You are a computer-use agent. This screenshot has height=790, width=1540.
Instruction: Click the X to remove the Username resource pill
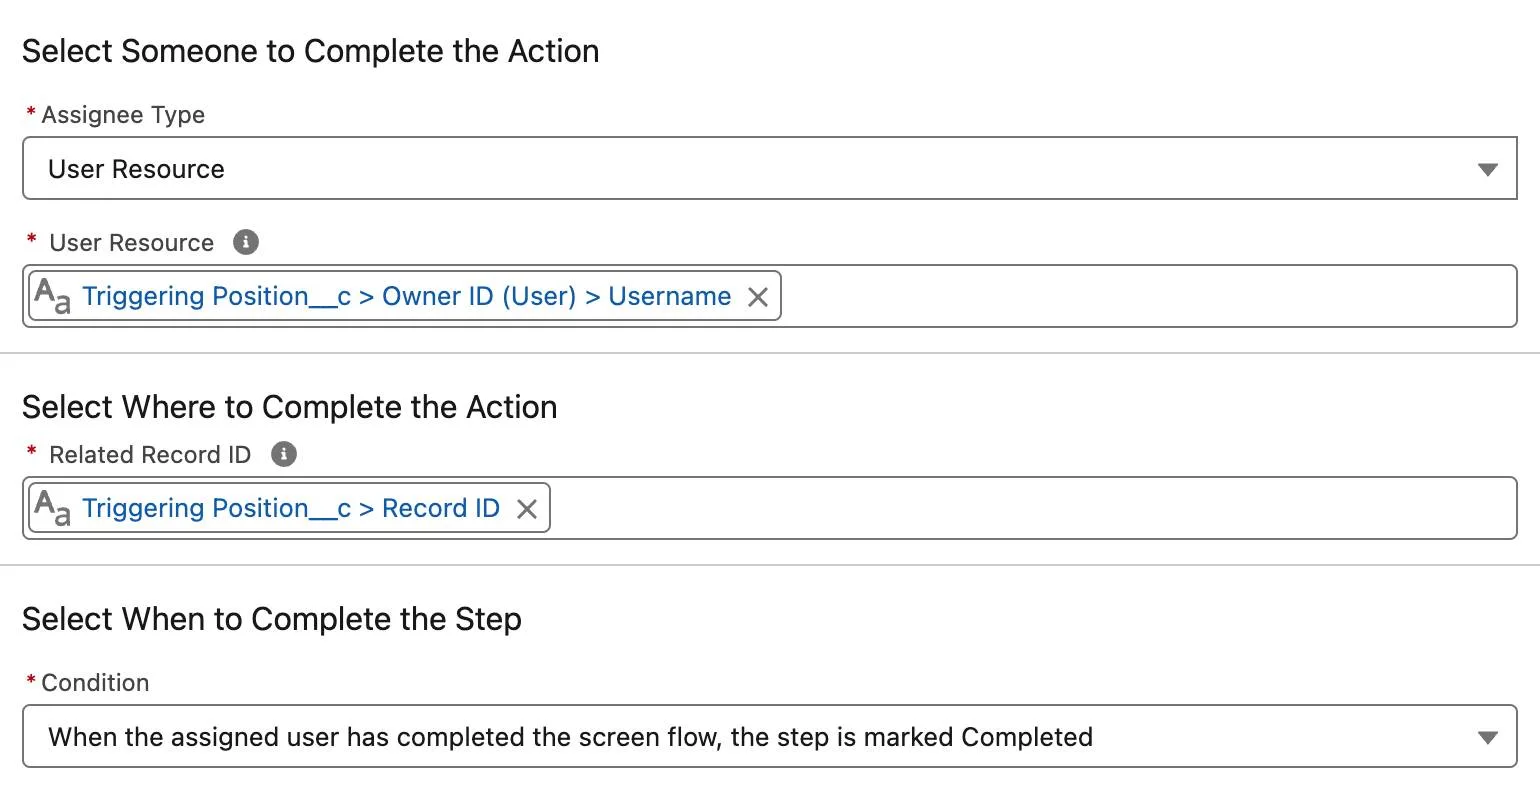tap(758, 296)
